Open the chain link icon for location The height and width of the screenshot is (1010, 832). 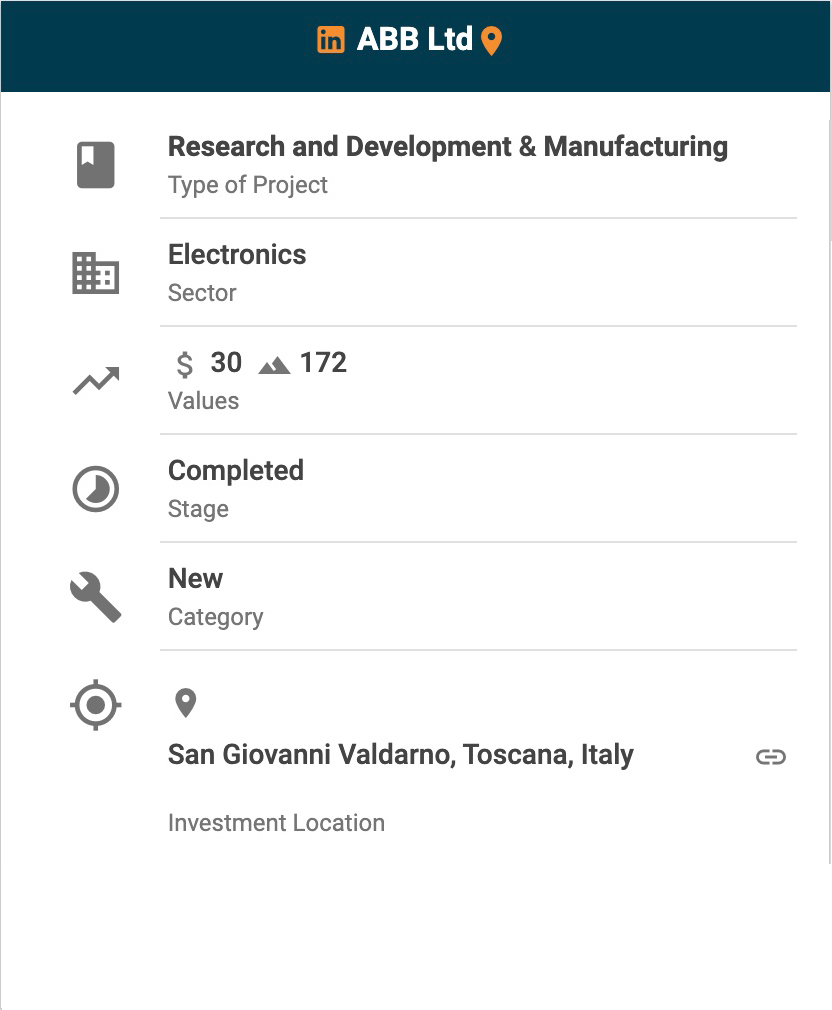[770, 757]
